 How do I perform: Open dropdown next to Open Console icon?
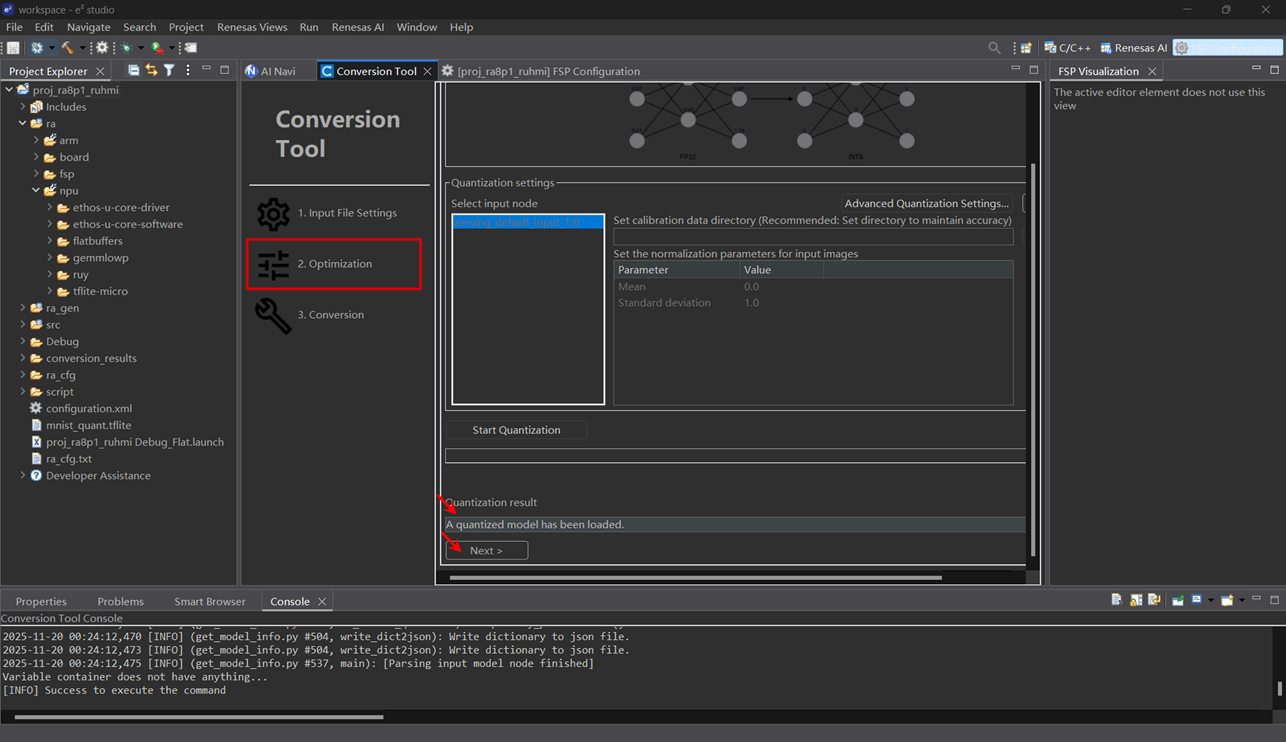(x=1242, y=600)
